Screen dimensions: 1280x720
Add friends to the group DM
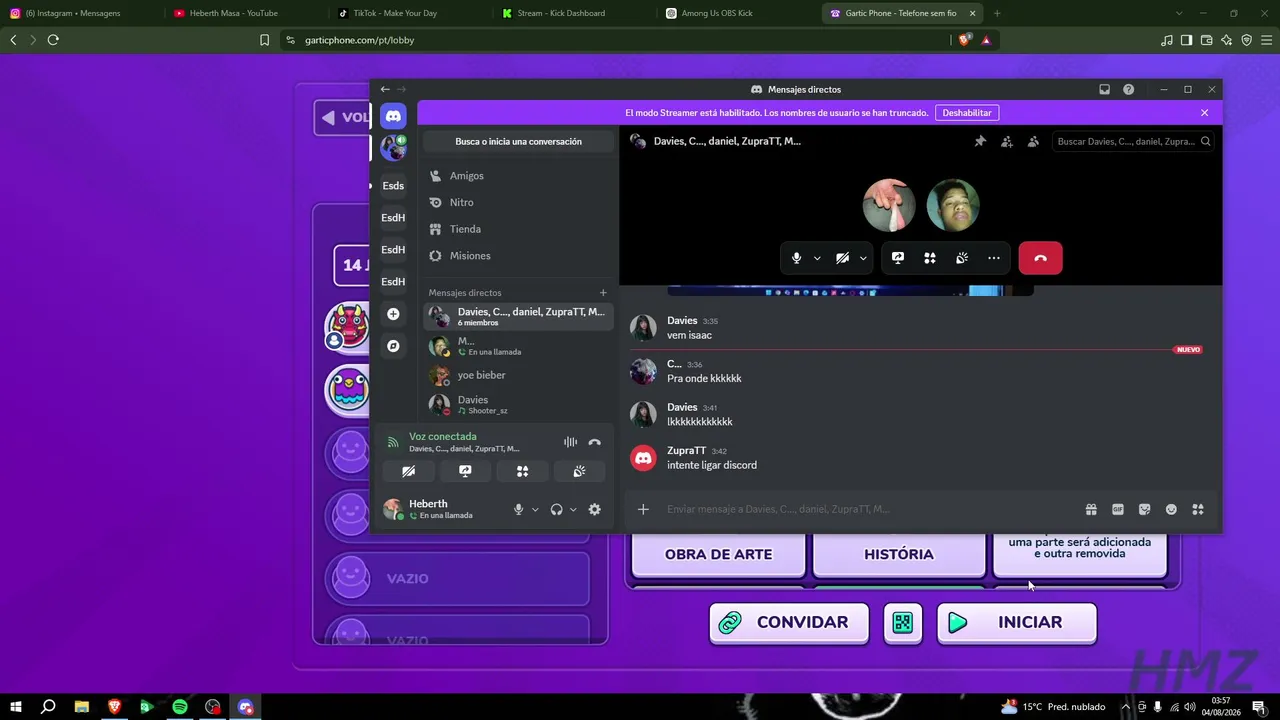(x=1007, y=141)
